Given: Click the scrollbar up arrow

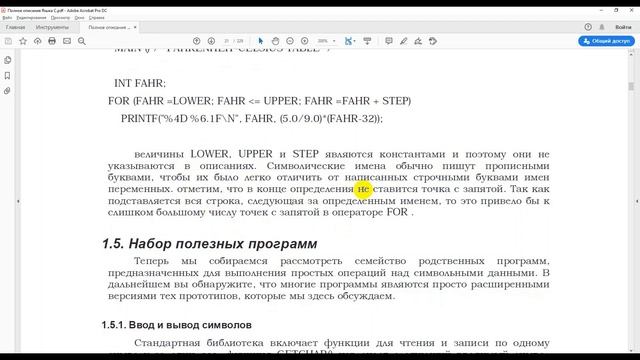Looking at the screenshot, I should click(631, 54).
